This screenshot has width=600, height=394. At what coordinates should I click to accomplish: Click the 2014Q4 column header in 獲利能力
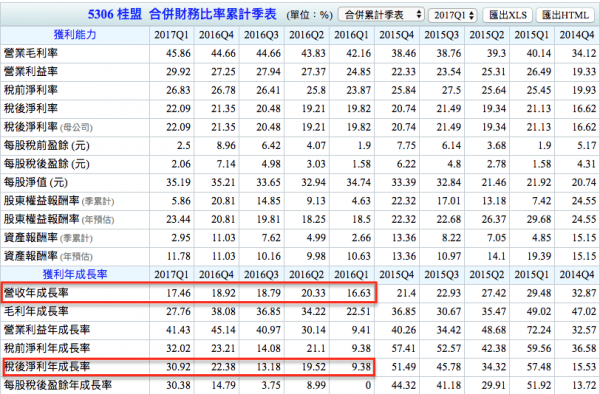point(577,35)
